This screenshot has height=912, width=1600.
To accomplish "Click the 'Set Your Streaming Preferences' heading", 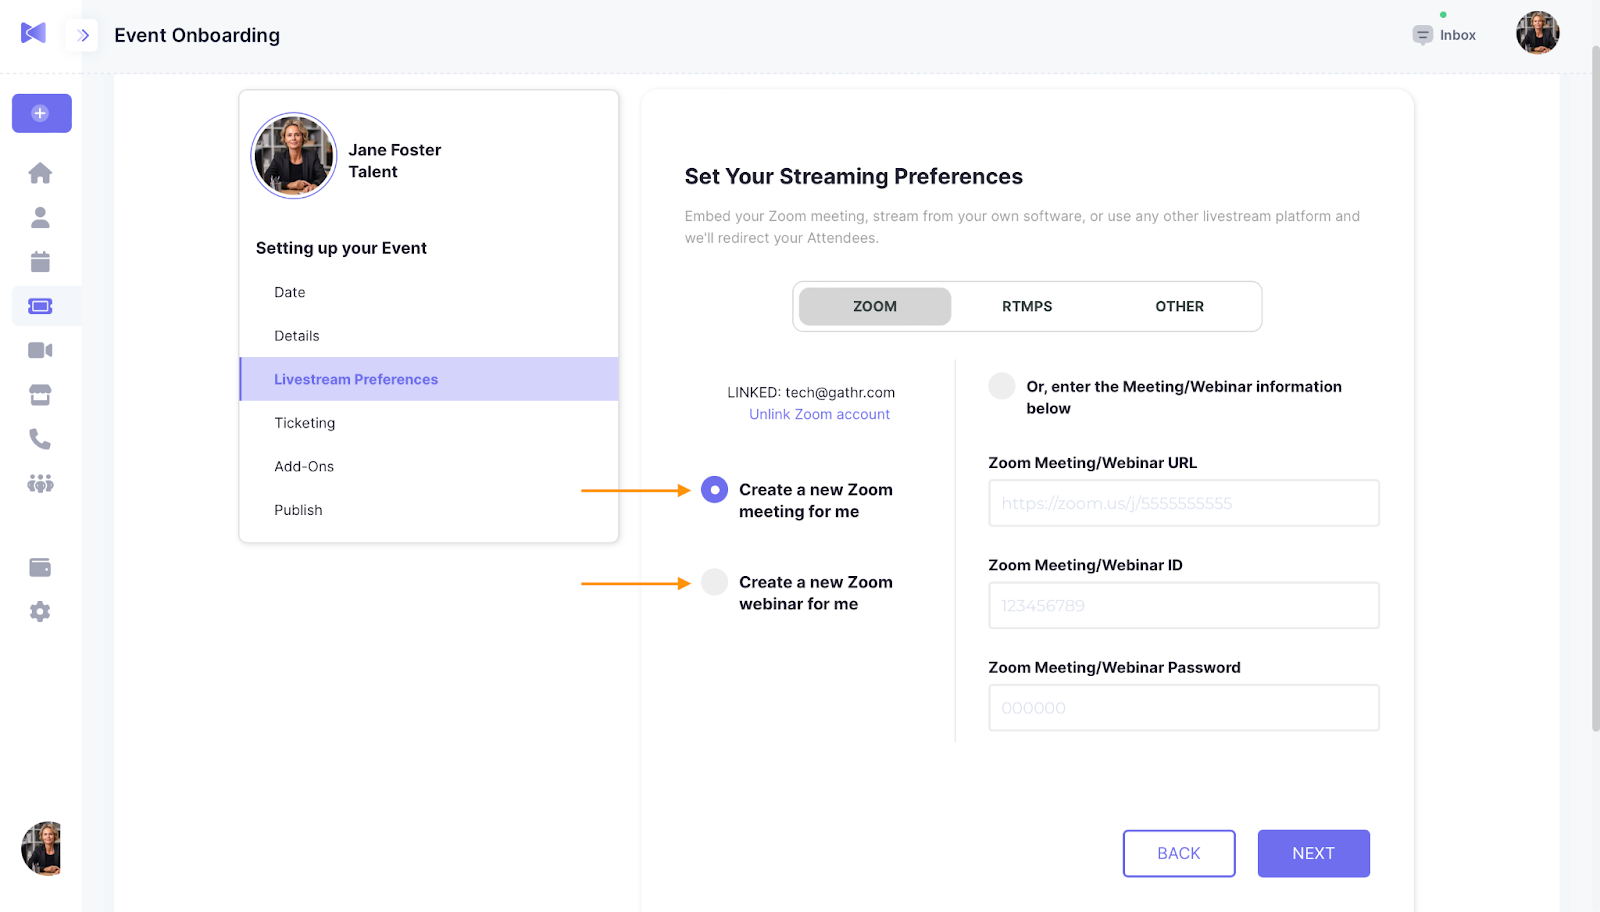I will coord(853,176).
